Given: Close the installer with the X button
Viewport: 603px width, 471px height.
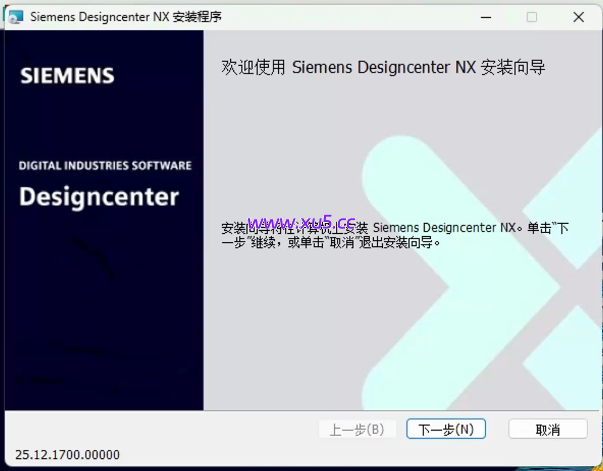Looking at the screenshot, I should (578, 17).
